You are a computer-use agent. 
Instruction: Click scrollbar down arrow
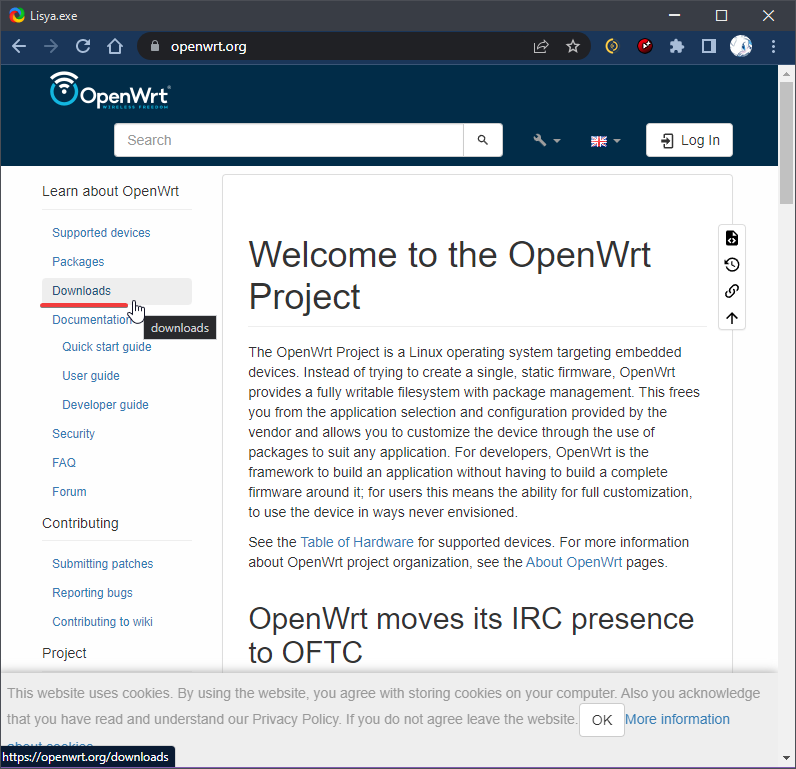point(786,758)
